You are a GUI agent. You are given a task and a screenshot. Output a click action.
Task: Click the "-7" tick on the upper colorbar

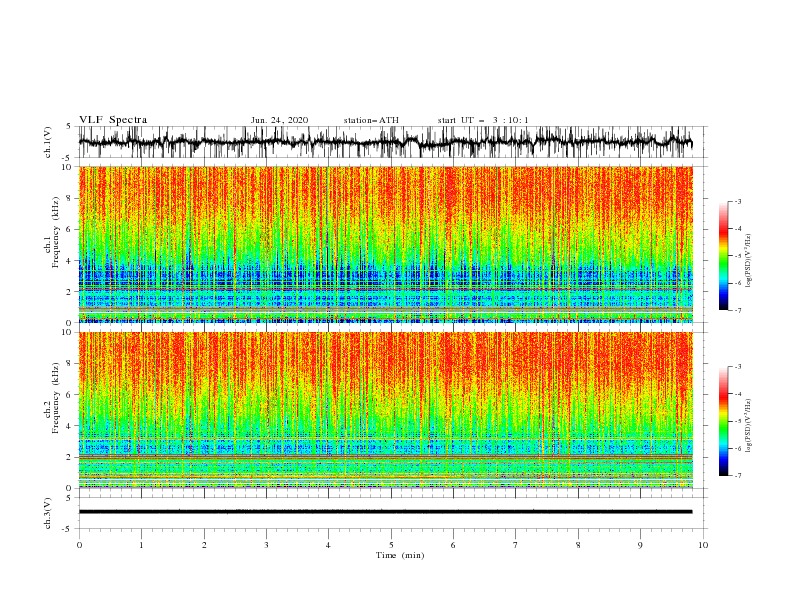point(737,310)
